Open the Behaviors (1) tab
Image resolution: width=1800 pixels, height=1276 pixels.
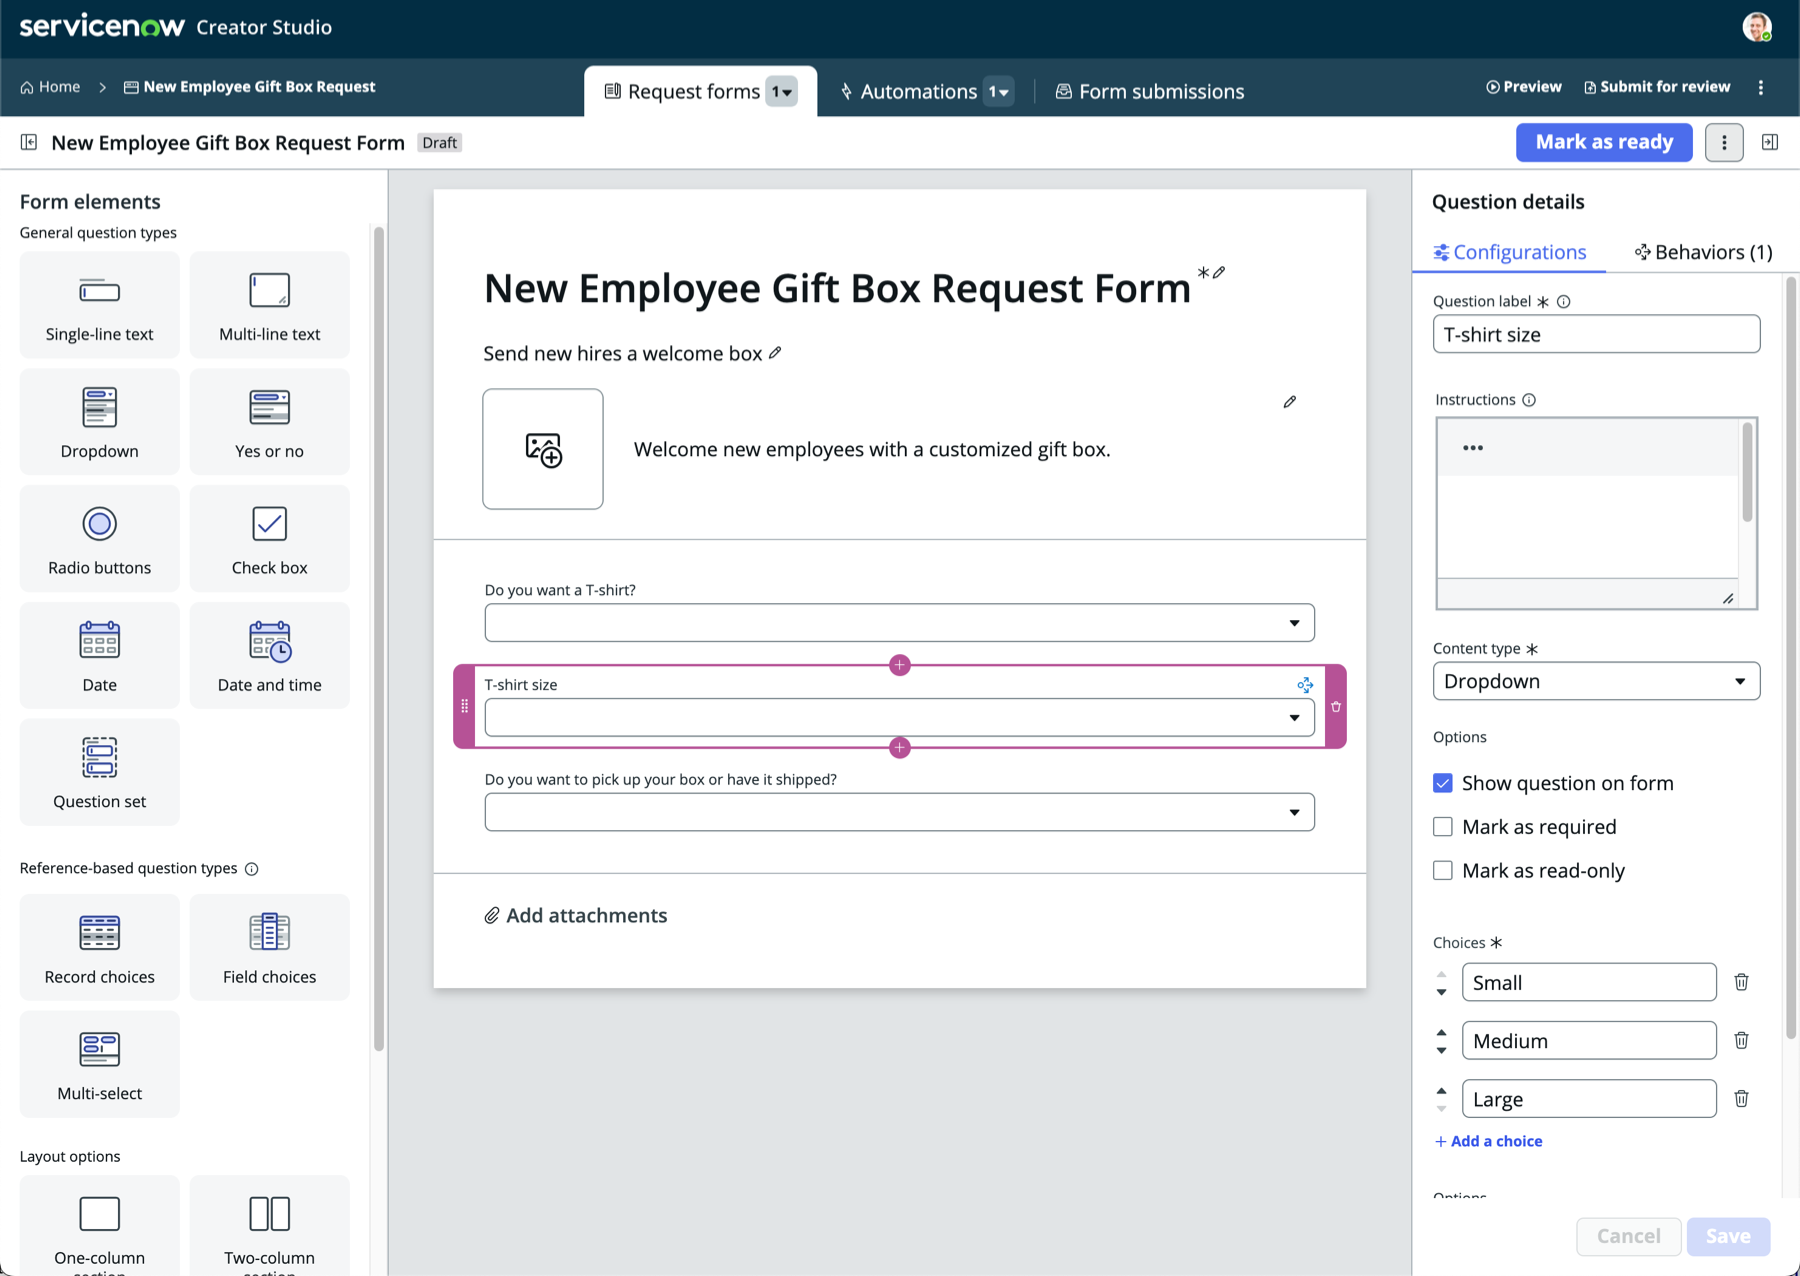tap(1703, 252)
